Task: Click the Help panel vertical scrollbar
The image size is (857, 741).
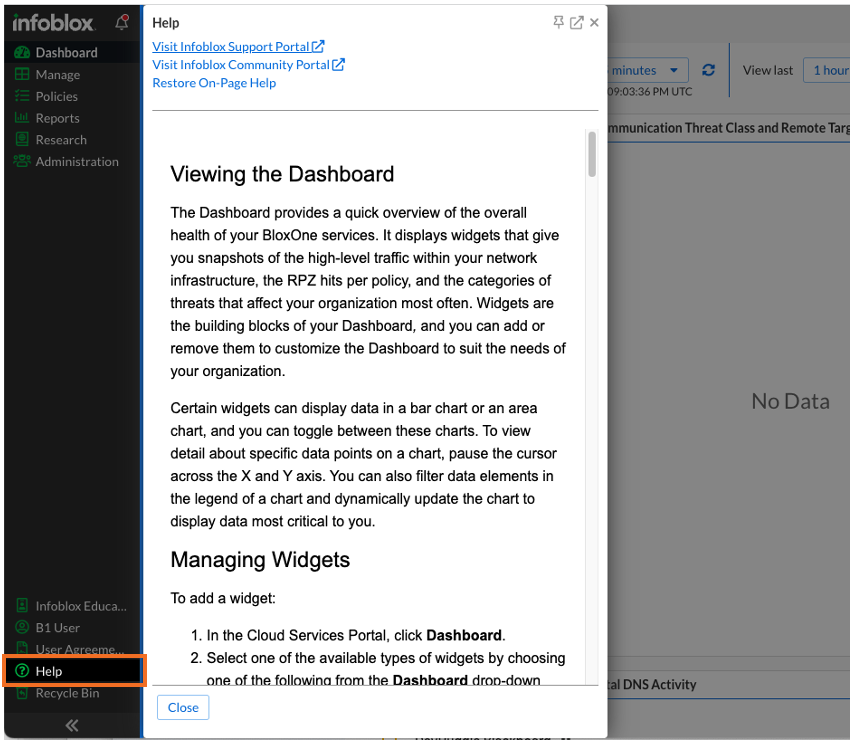Action: coord(592,155)
